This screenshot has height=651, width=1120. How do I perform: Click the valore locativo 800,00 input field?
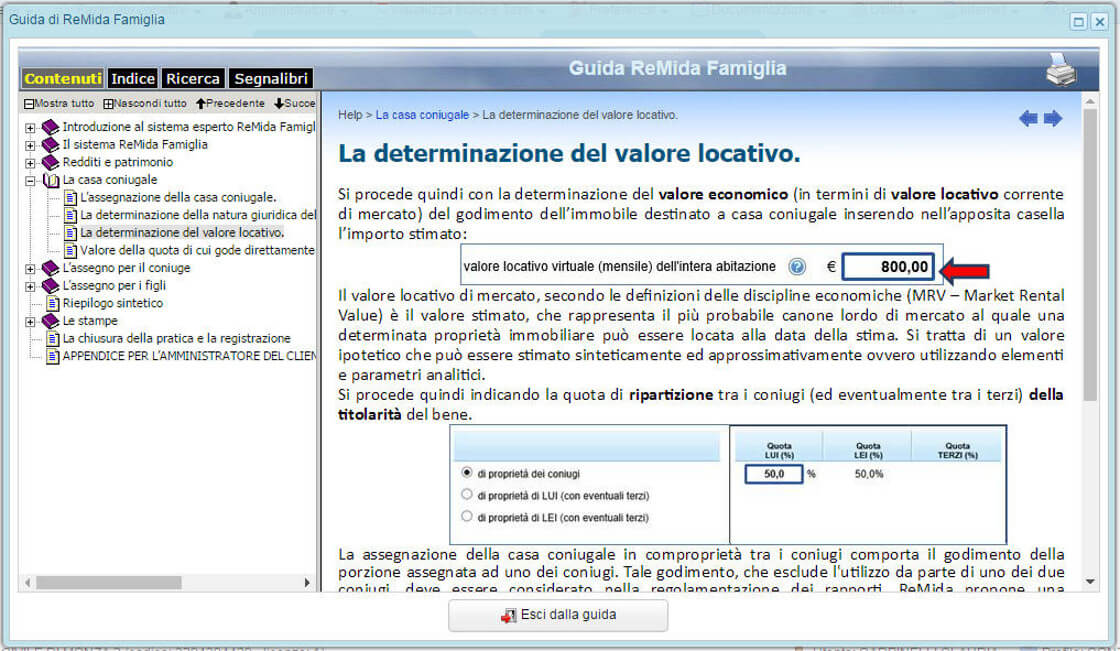coord(888,267)
